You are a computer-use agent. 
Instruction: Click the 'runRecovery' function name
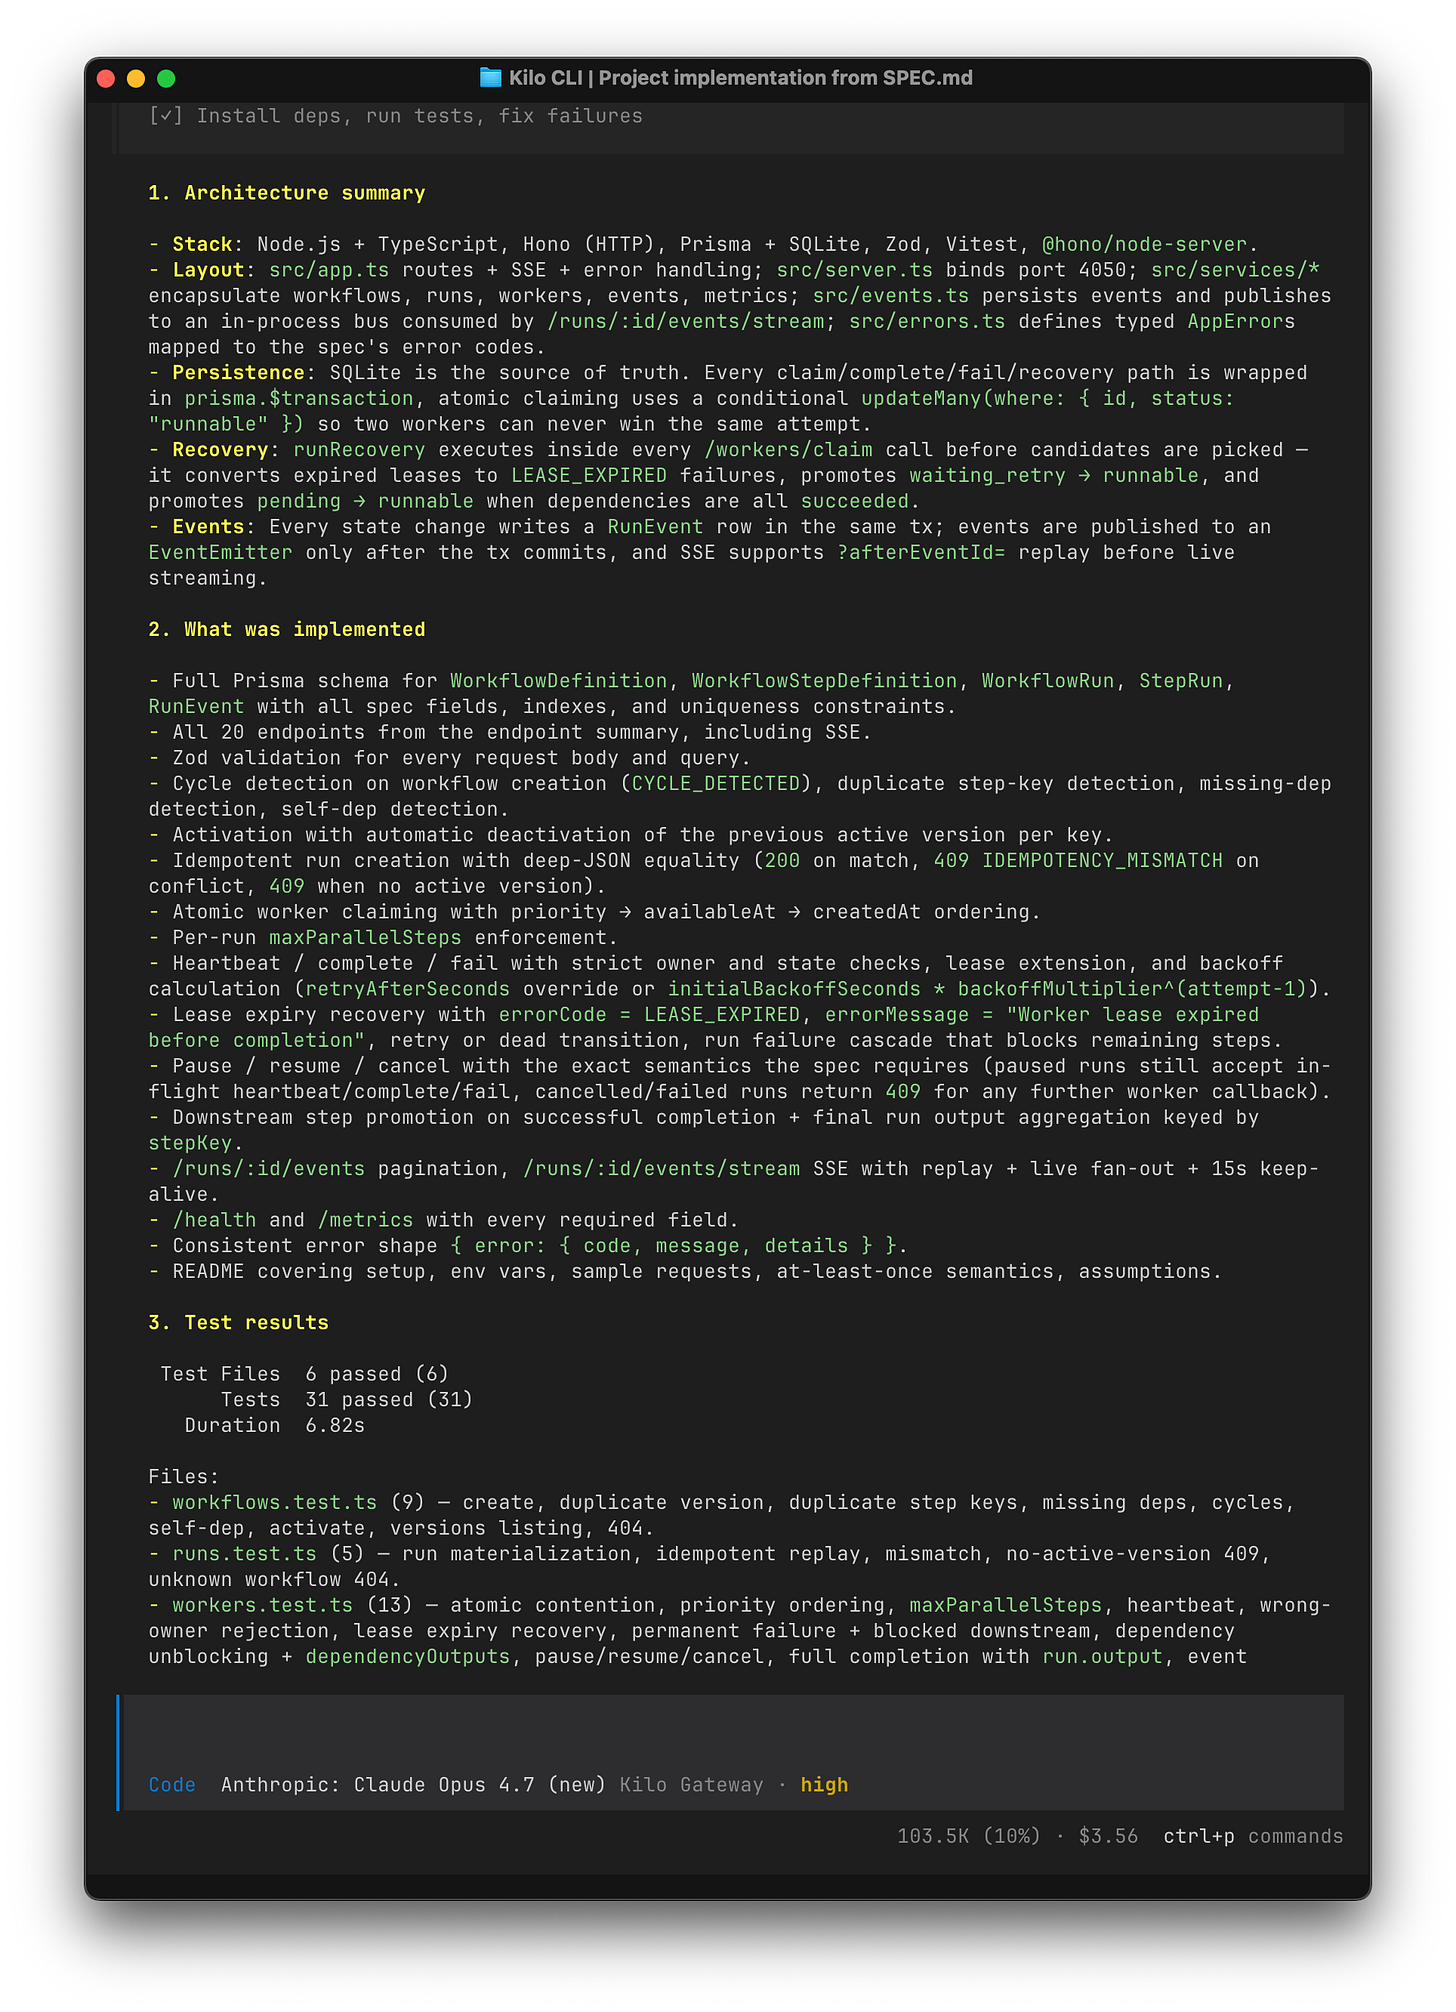click(x=359, y=450)
